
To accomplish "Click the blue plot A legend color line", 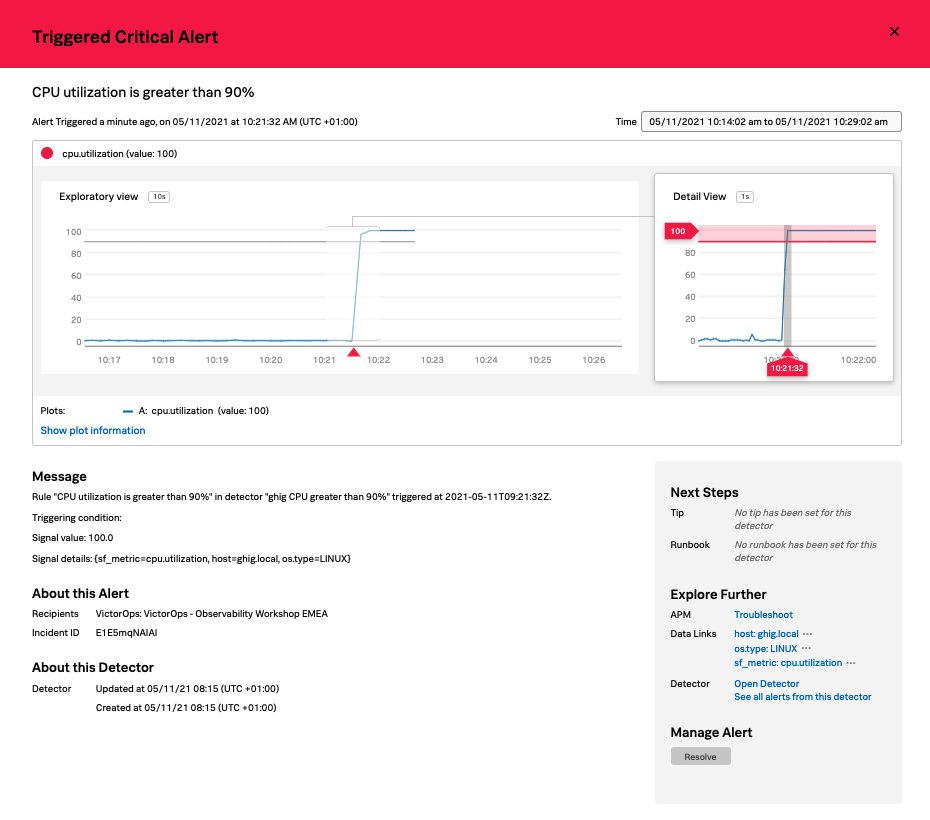I will pos(128,411).
